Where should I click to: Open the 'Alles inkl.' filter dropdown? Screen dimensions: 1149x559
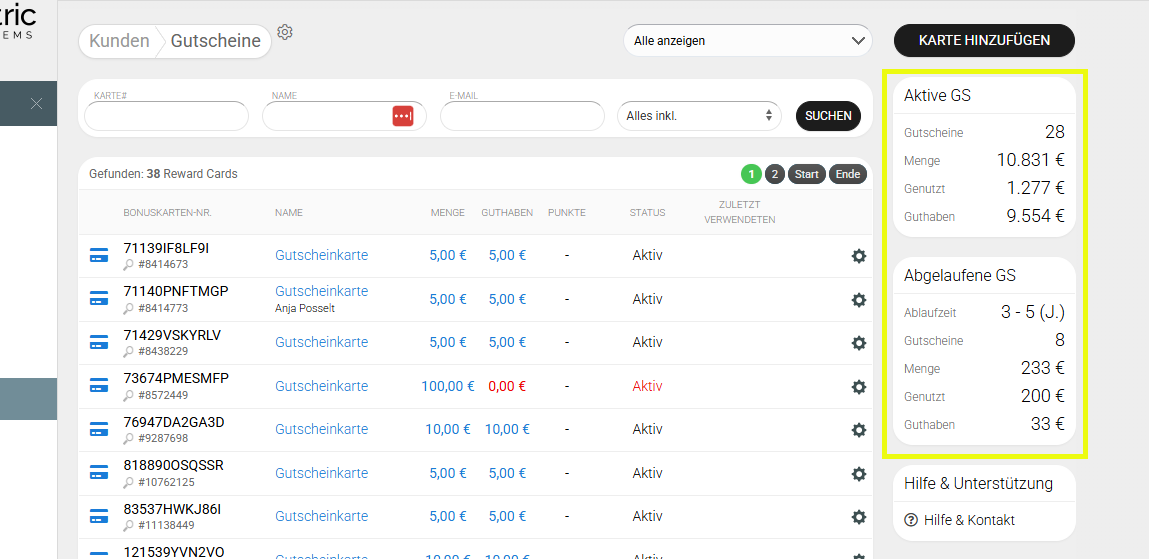[699, 116]
